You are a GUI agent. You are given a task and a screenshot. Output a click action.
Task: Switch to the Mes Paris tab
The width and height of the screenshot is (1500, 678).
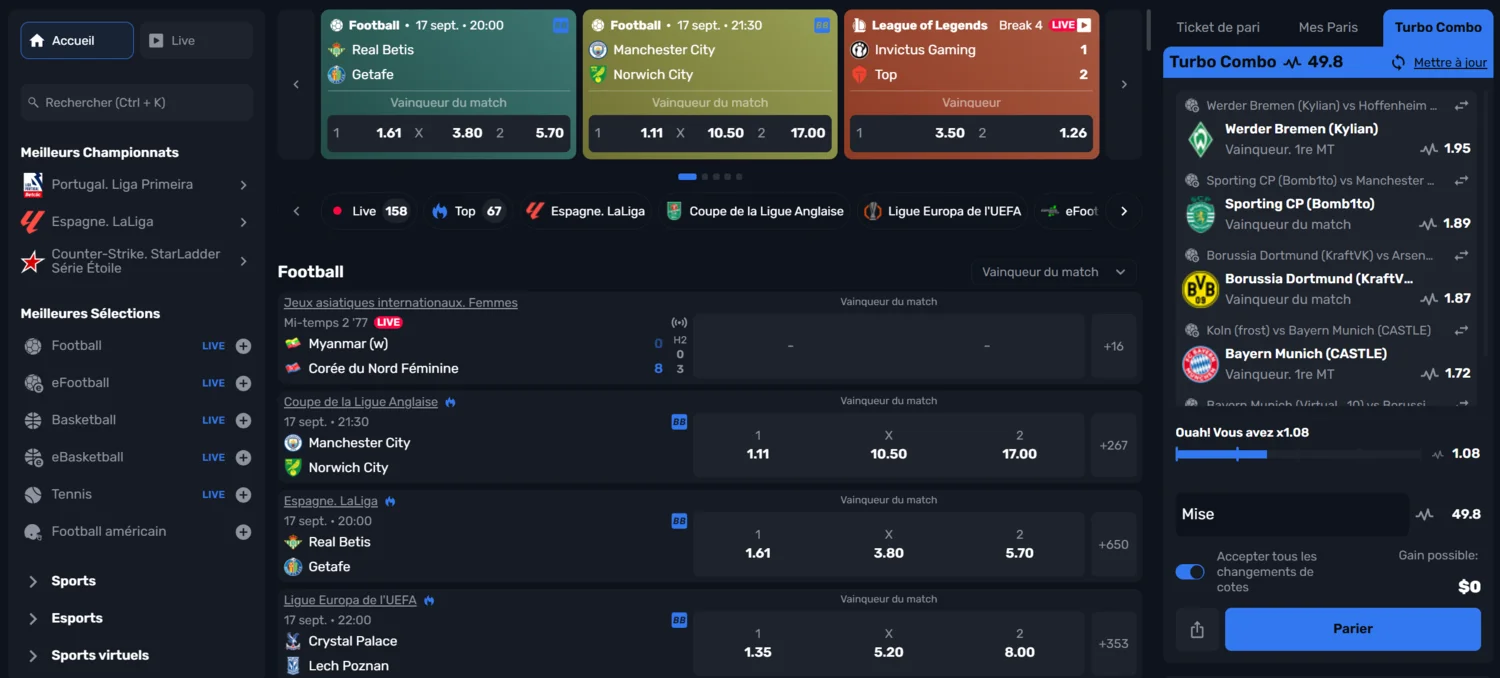(x=1328, y=27)
